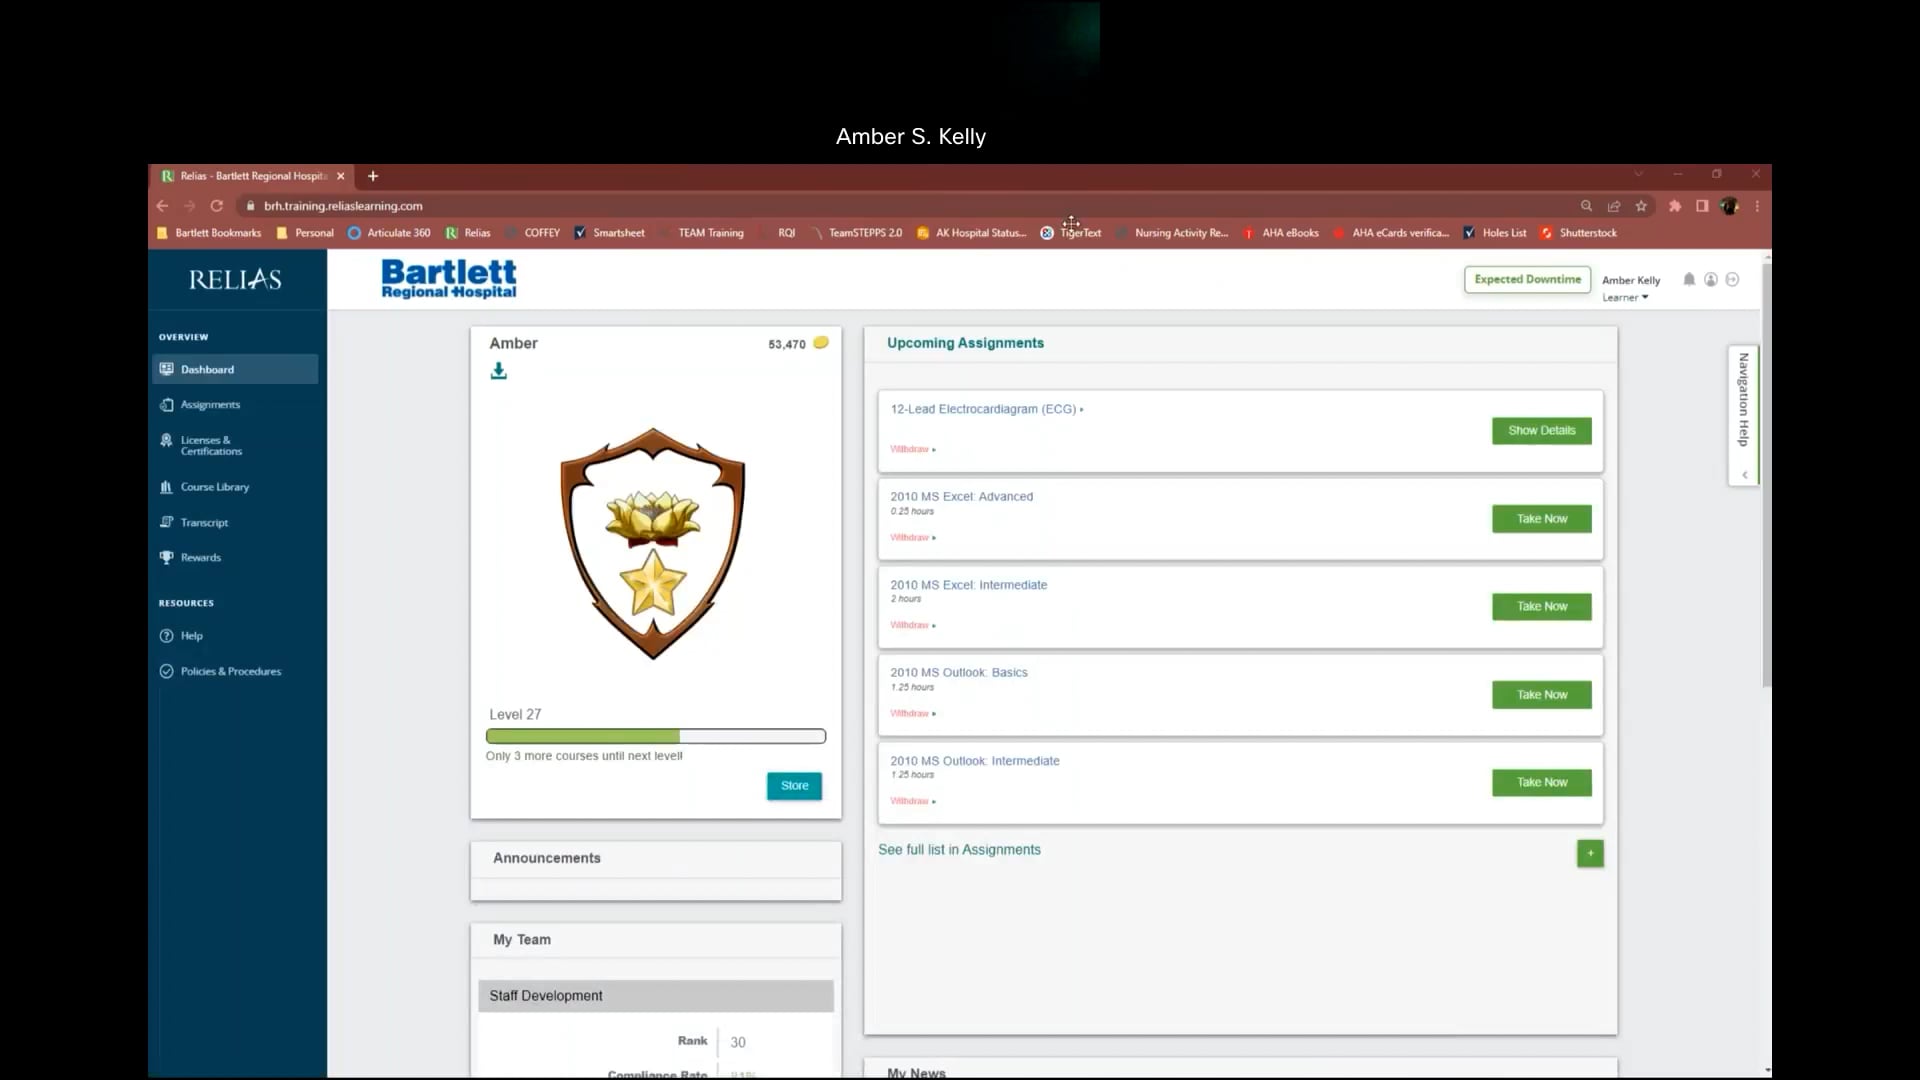View your Transcript

pyautogui.click(x=205, y=522)
